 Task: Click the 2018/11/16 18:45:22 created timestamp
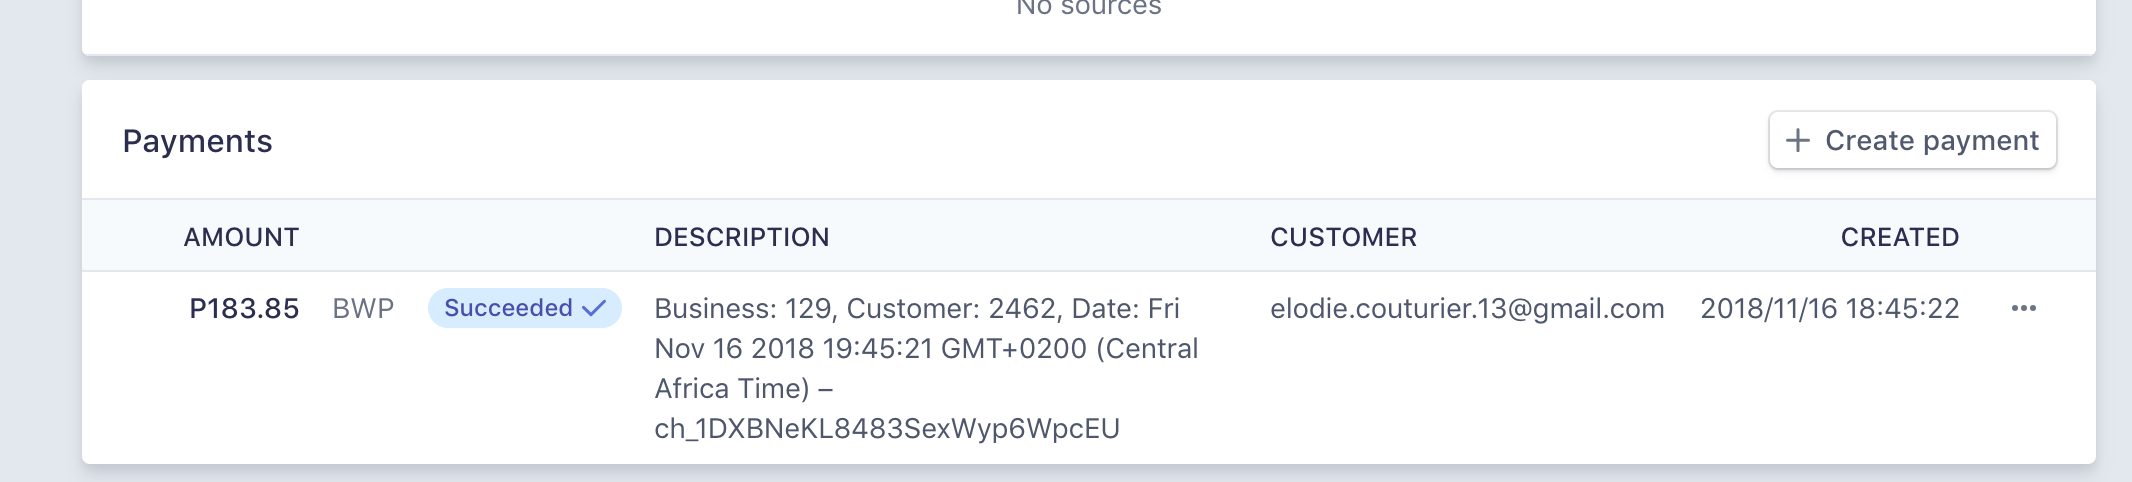(1830, 308)
